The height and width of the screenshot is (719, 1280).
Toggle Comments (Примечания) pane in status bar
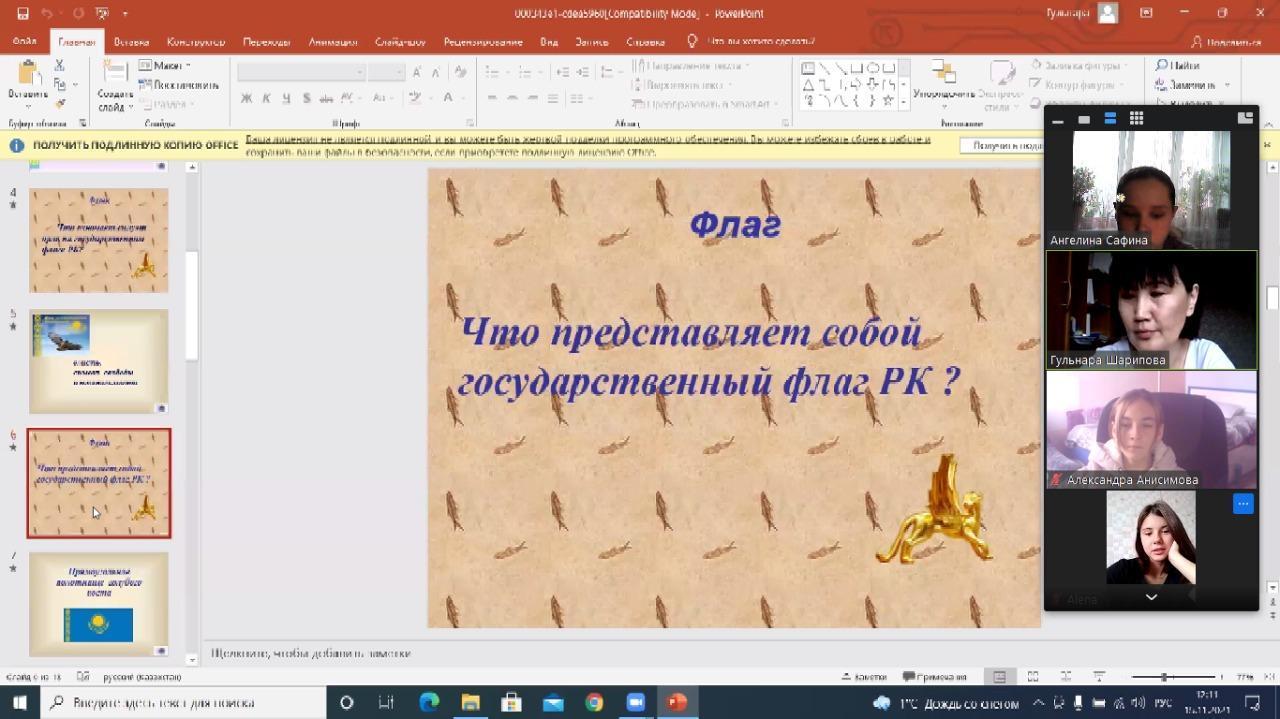pyautogui.click(x=934, y=677)
